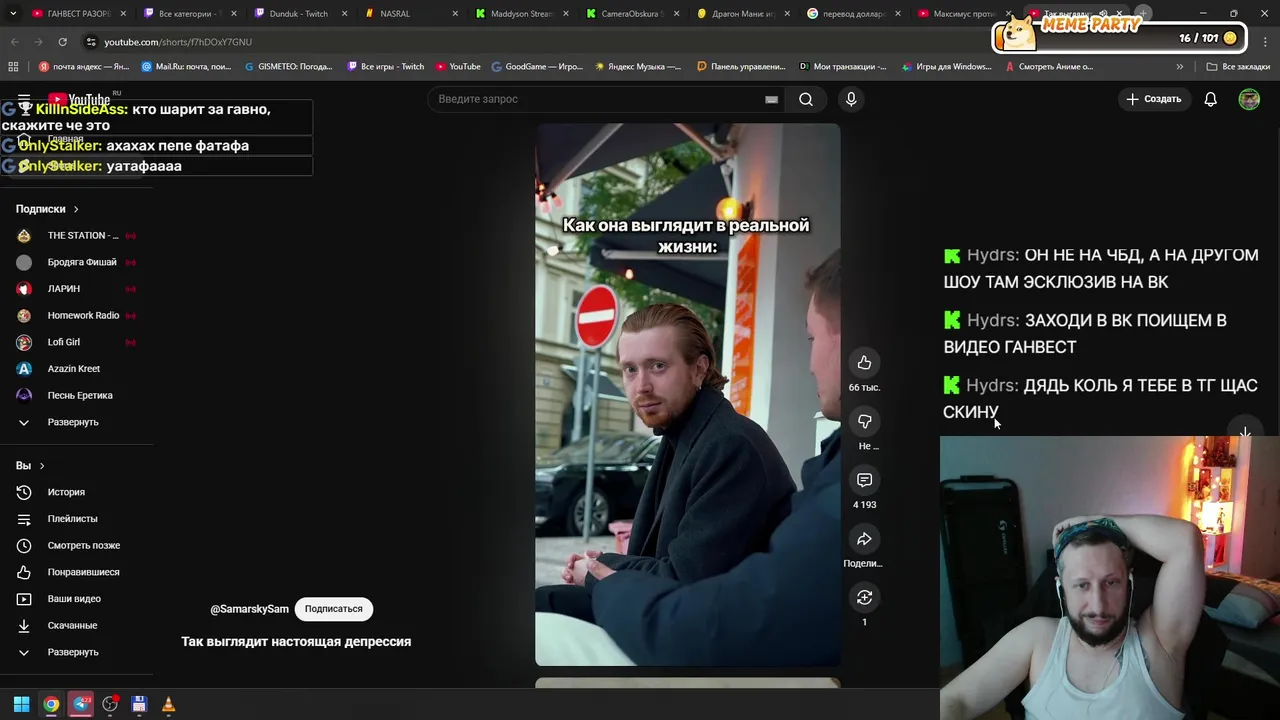Screen dimensions: 1280x720
Task: Jump to newest chat with the down arrow
Action: point(1245,434)
